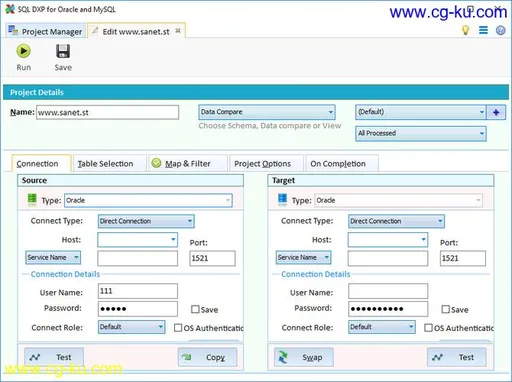Open the help icon
This screenshot has height=382, width=512.
tap(501, 30)
